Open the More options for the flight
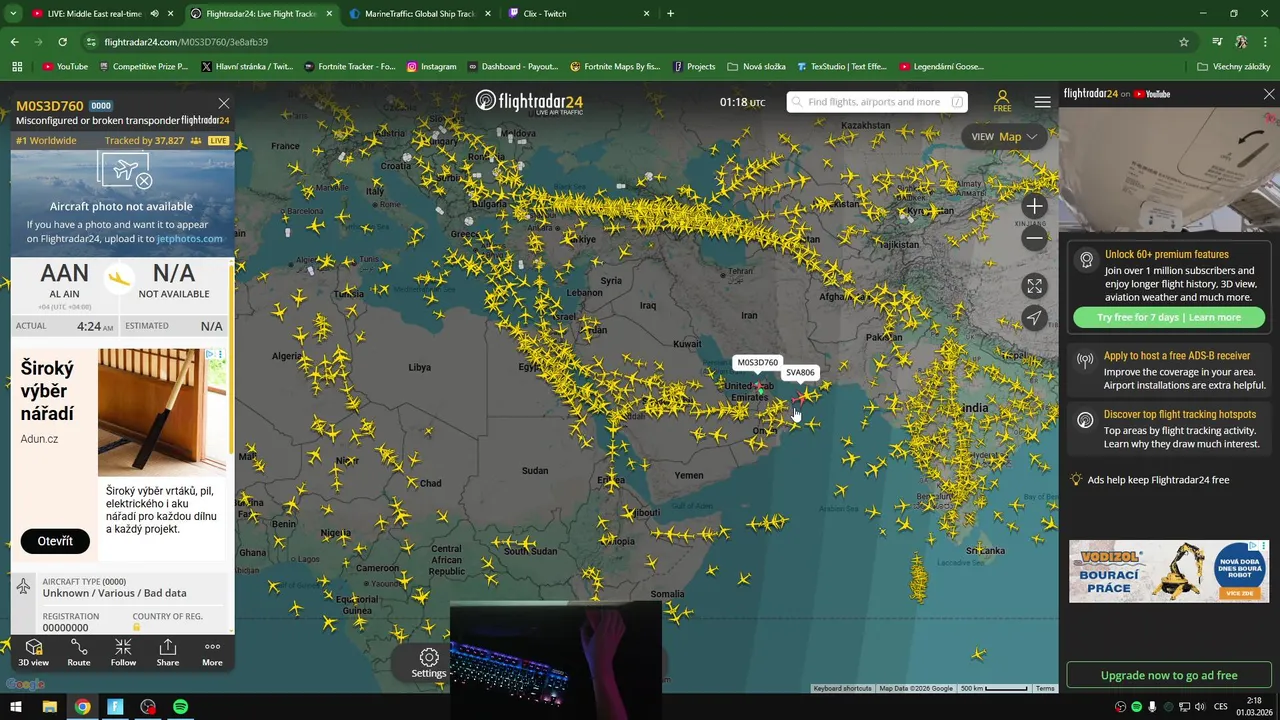This screenshot has width=1280, height=720. pos(212,652)
